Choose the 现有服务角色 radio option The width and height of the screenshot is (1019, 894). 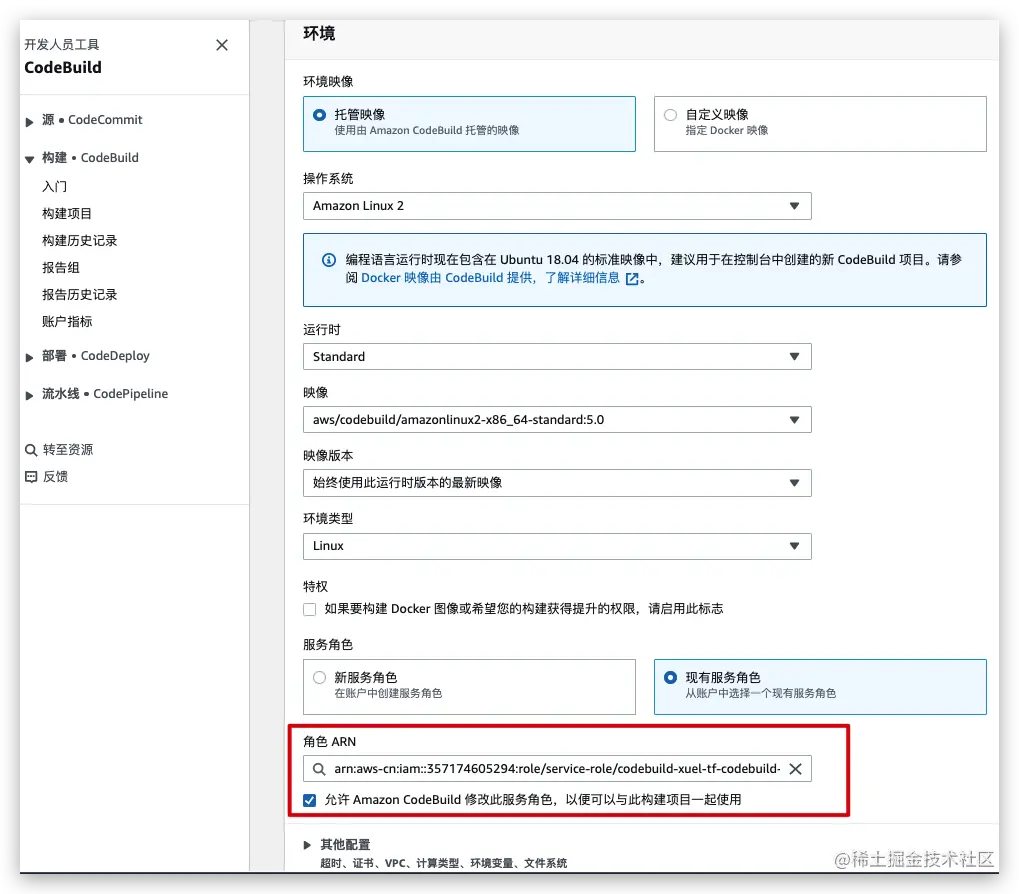point(670,678)
